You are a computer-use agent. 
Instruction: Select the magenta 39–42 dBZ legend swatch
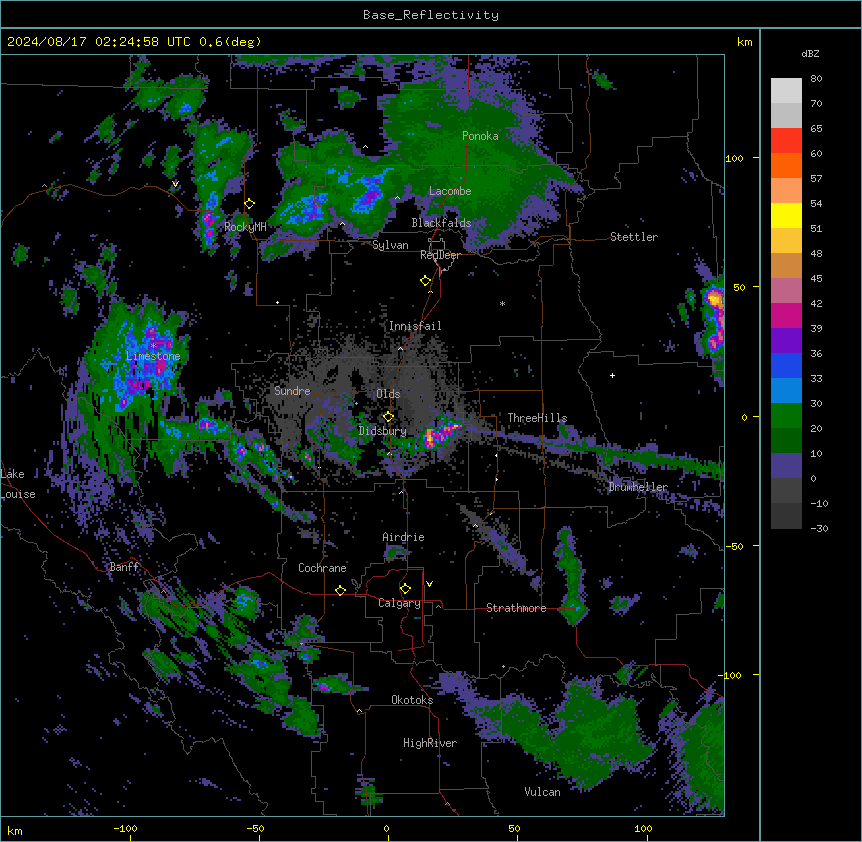(x=786, y=315)
